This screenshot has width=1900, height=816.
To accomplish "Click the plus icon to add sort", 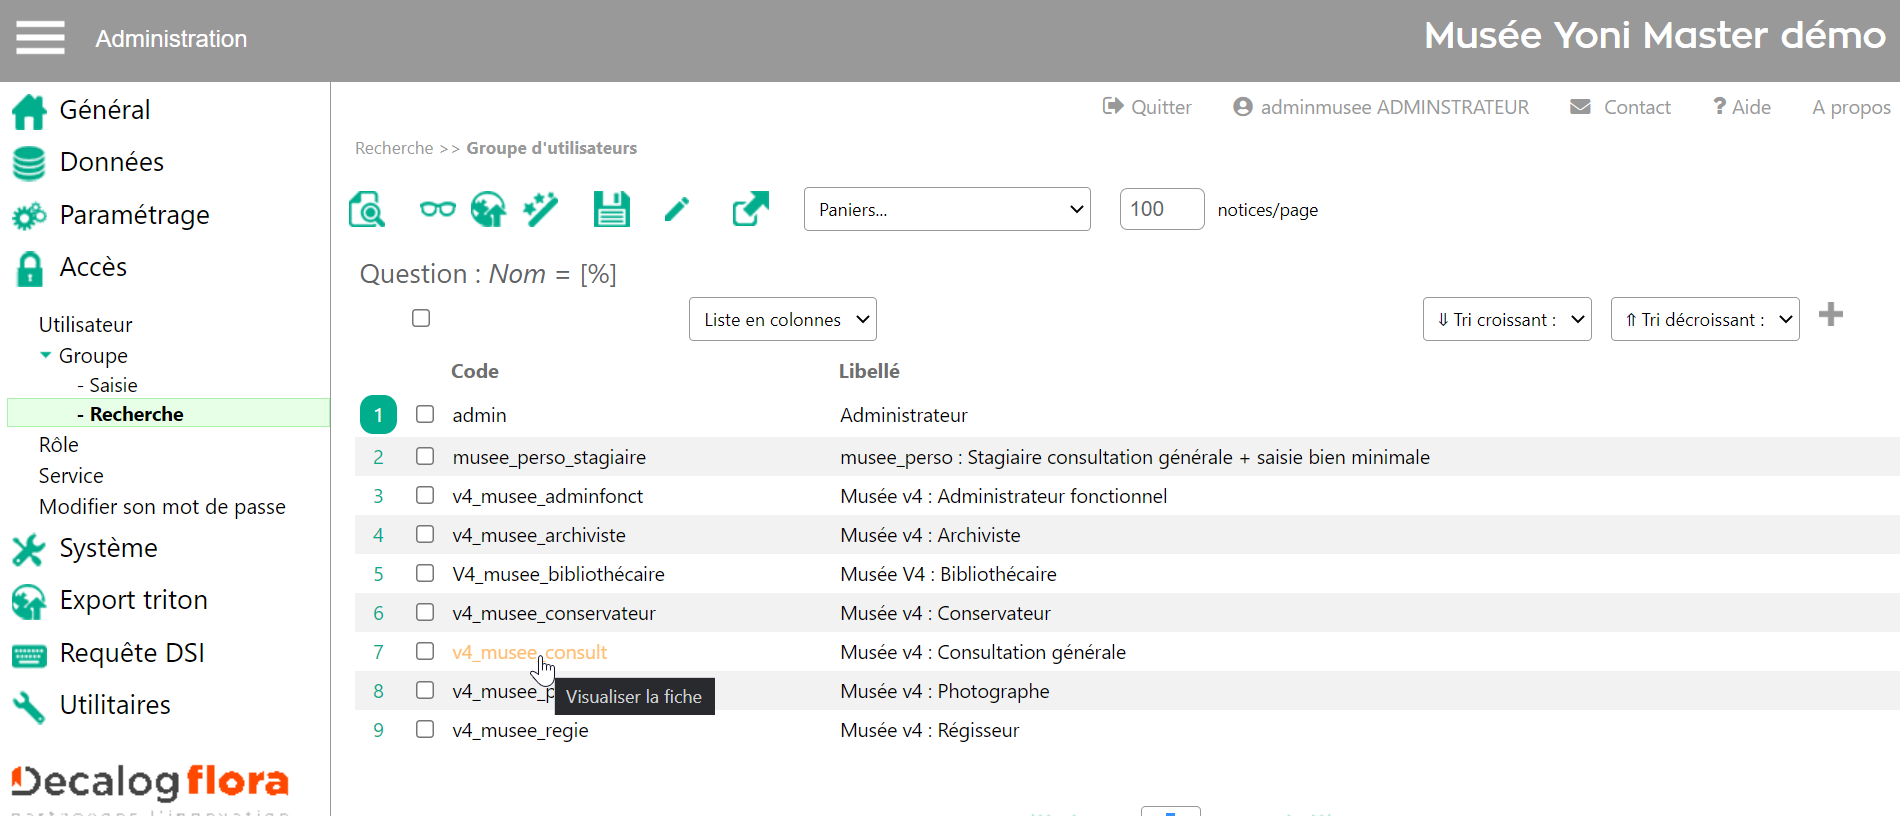I will coord(1831,314).
